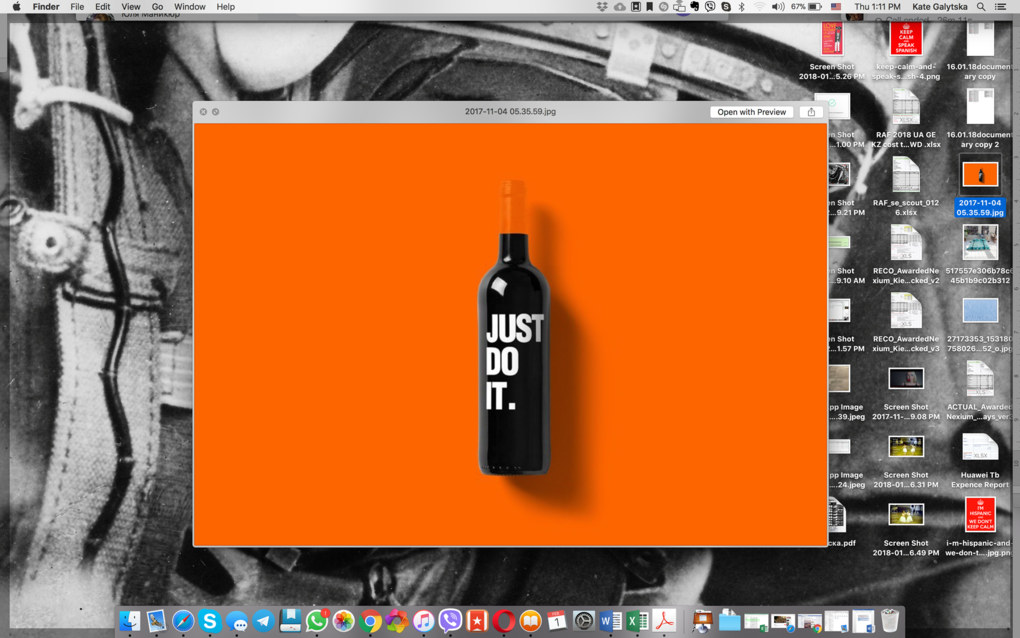1020x638 pixels.
Task: Select the 517557e306b78c desktop image file
Action: [x=980, y=256]
